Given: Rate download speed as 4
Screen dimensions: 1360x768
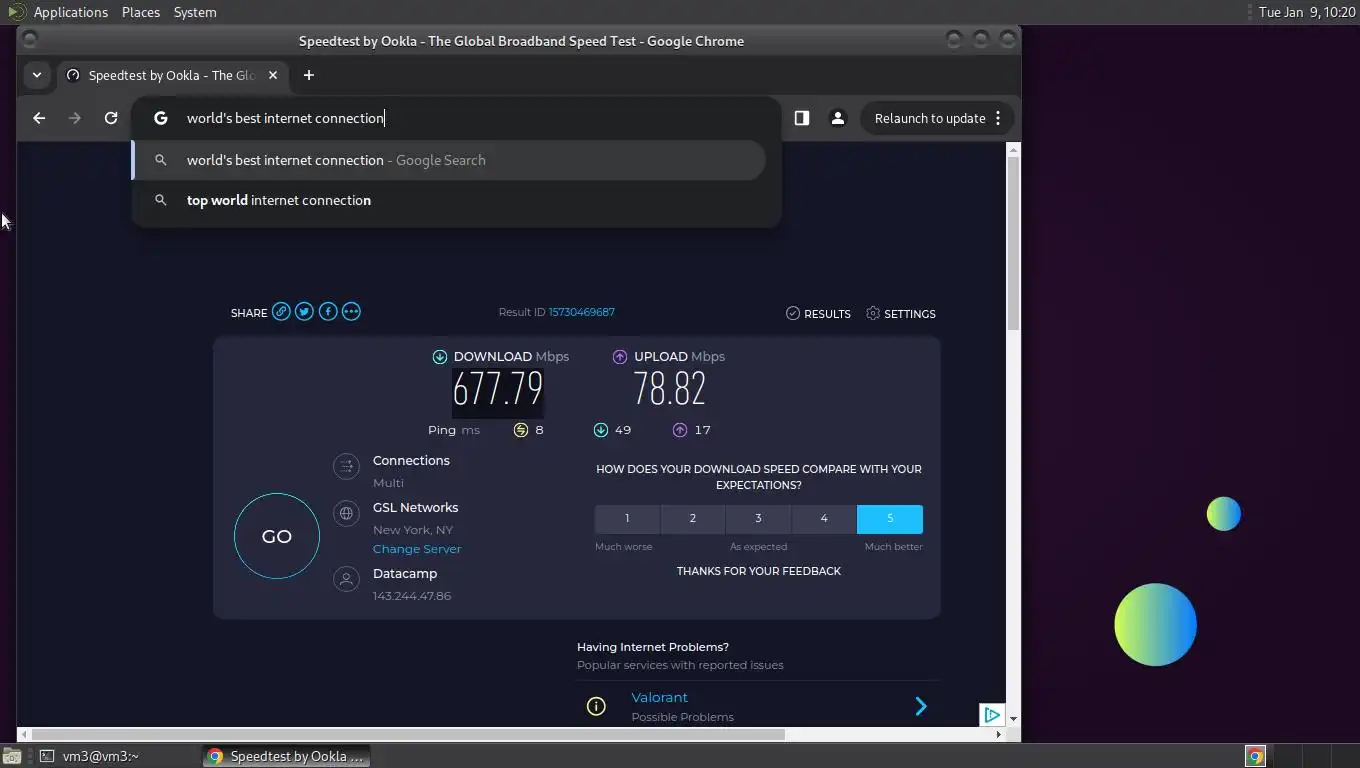Looking at the screenshot, I should coord(824,519).
